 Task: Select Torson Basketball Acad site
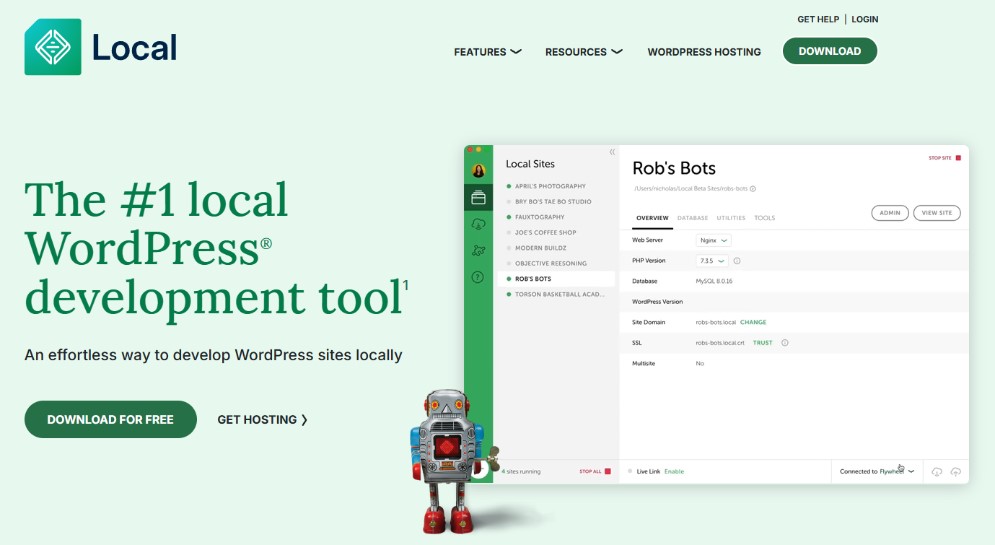[x=560, y=294]
